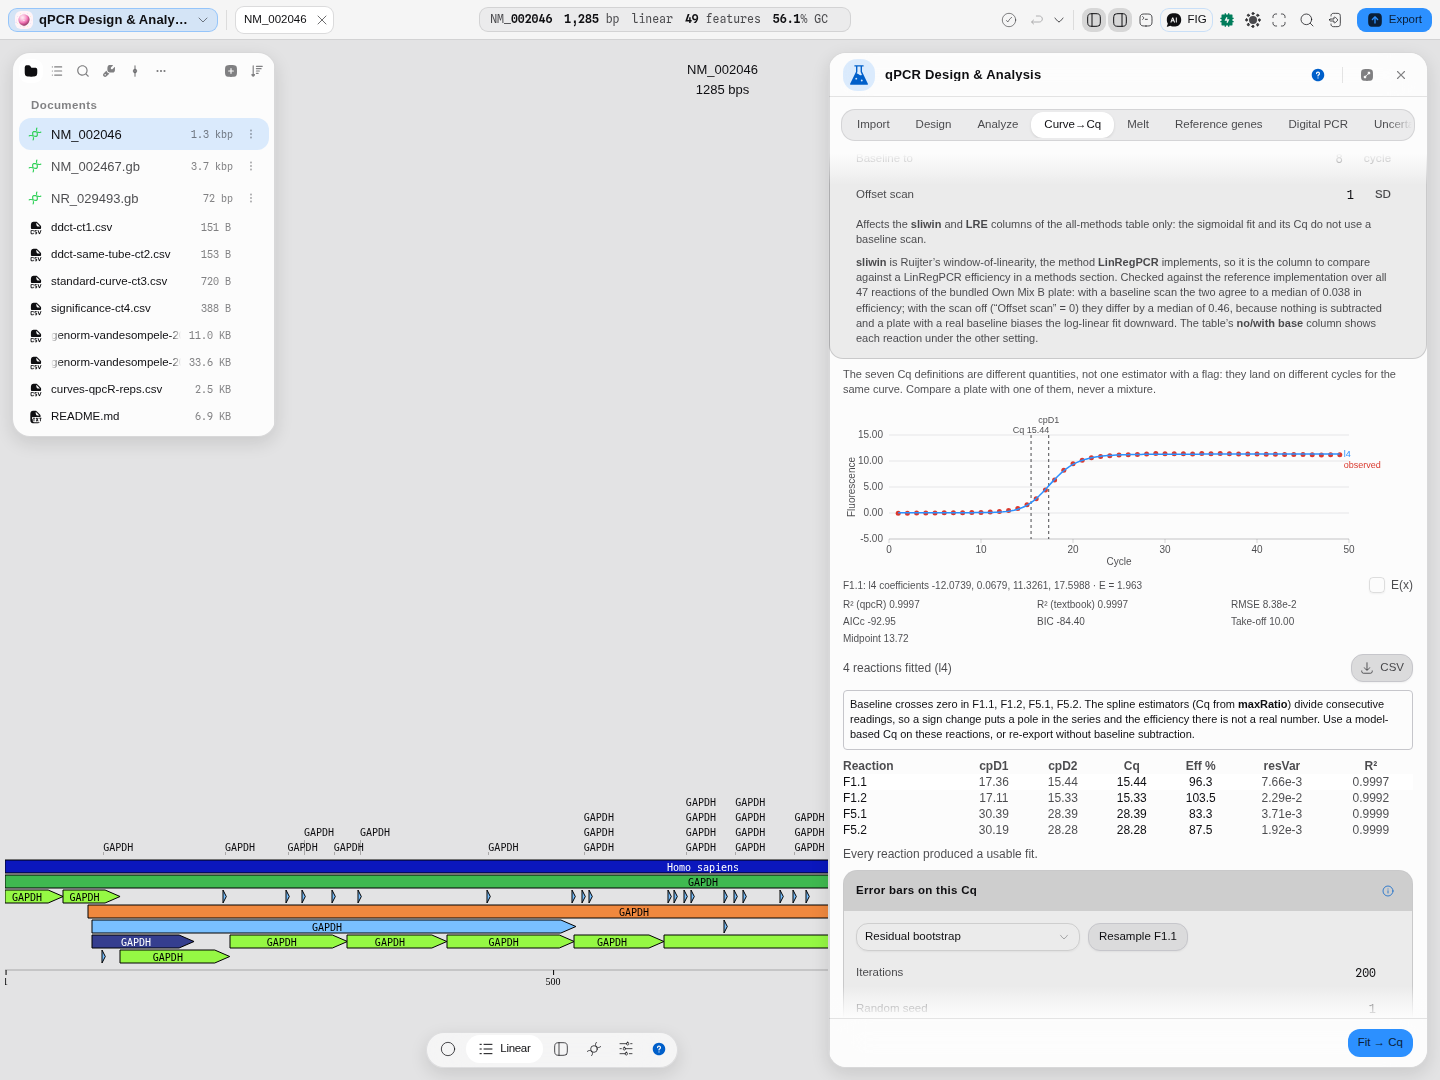Open the chevron dropdown next to the undo arrow
The image size is (1440, 1080).
point(1059,20)
